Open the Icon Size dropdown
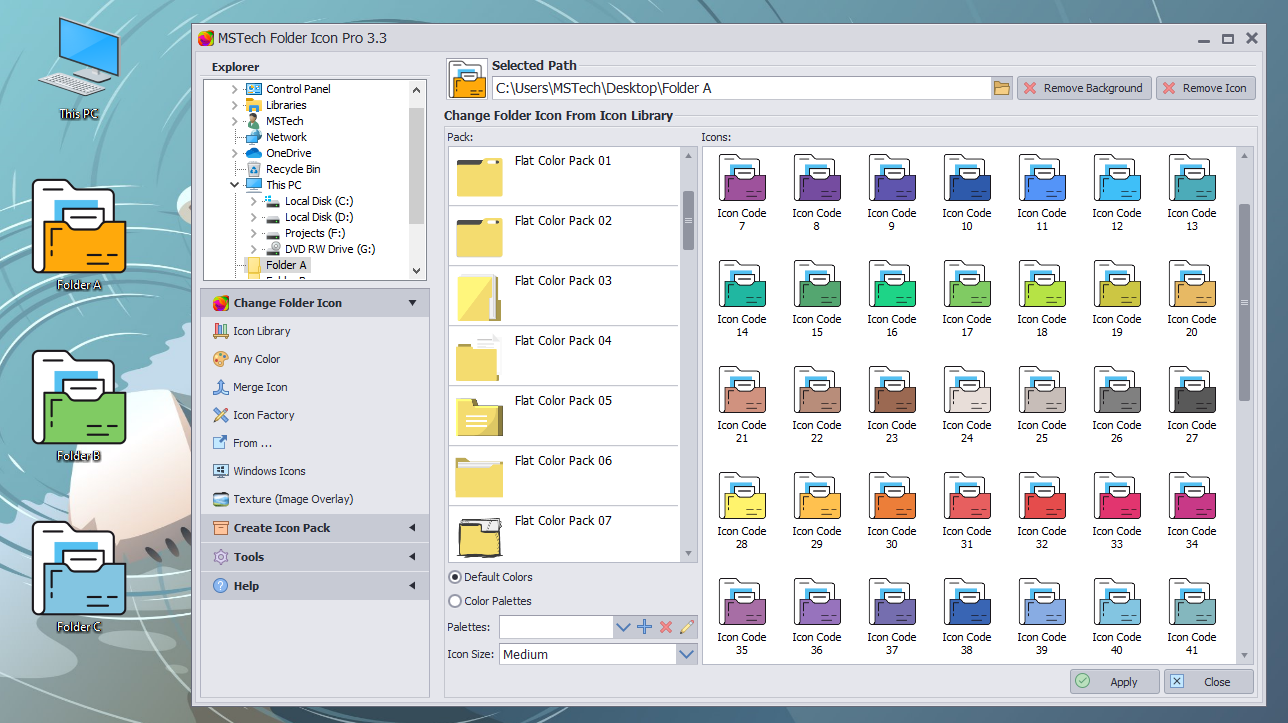The width and height of the screenshot is (1288, 723). coord(687,654)
